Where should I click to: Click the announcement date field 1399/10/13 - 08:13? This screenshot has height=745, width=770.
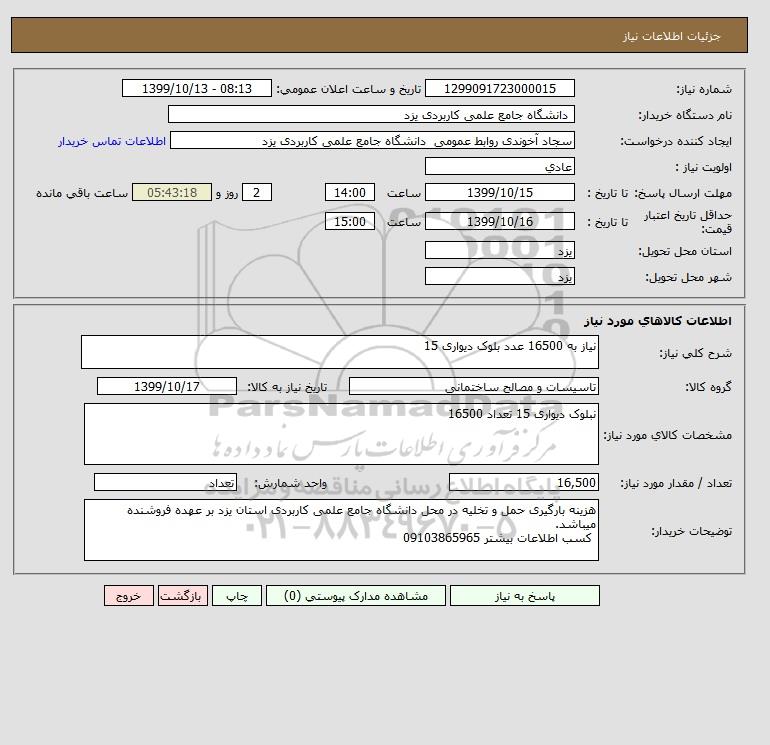point(196,88)
